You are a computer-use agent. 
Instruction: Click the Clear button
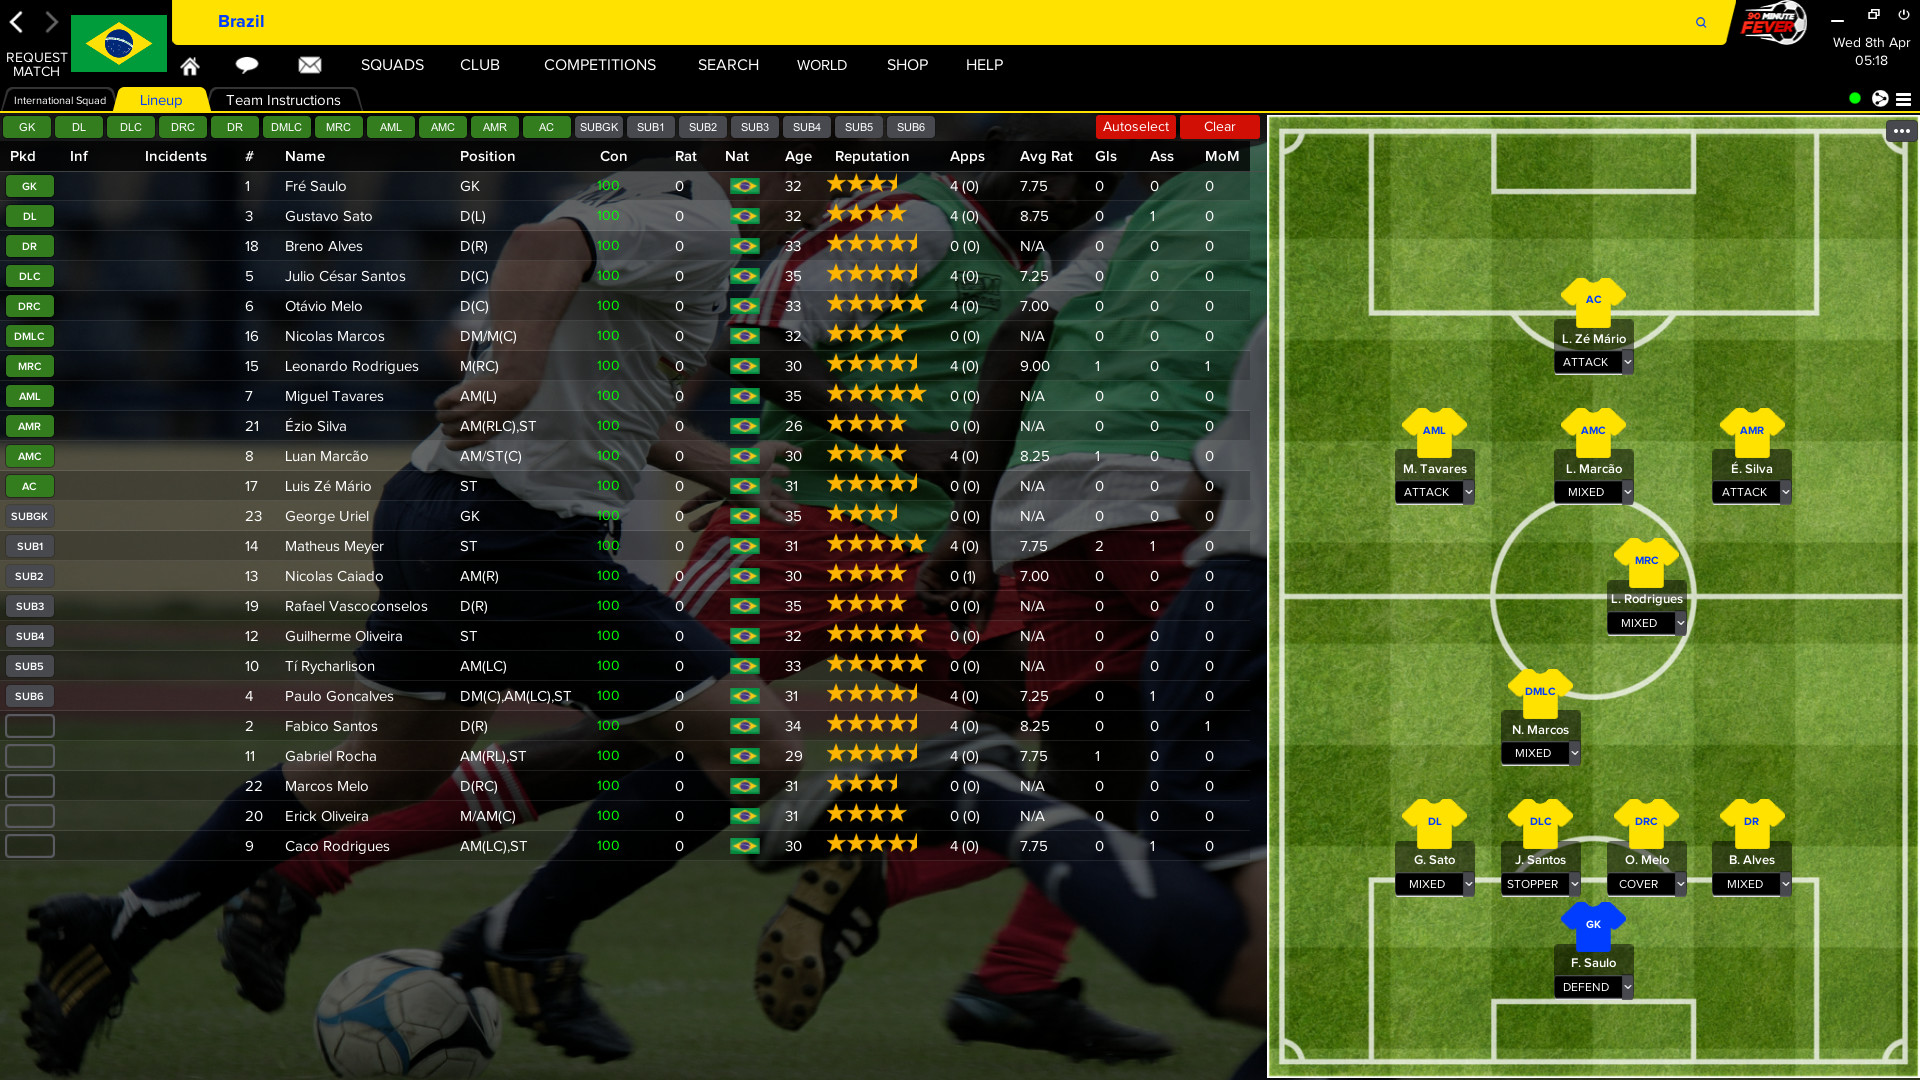click(x=1218, y=127)
